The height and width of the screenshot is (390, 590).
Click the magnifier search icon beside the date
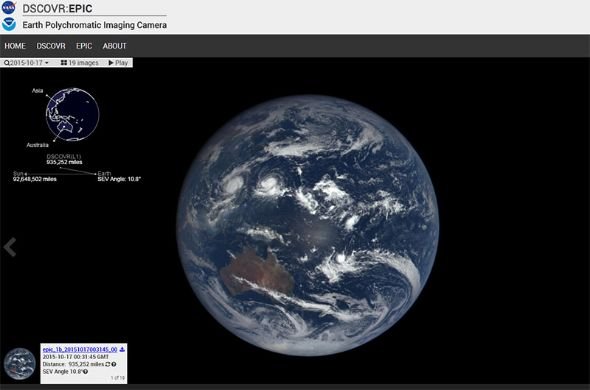click(7, 63)
